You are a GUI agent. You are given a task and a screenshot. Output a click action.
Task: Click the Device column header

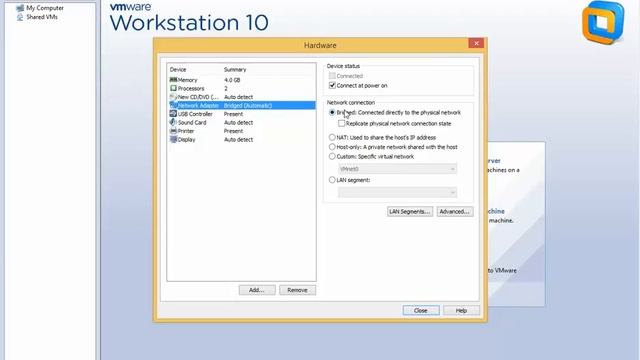(178, 69)
